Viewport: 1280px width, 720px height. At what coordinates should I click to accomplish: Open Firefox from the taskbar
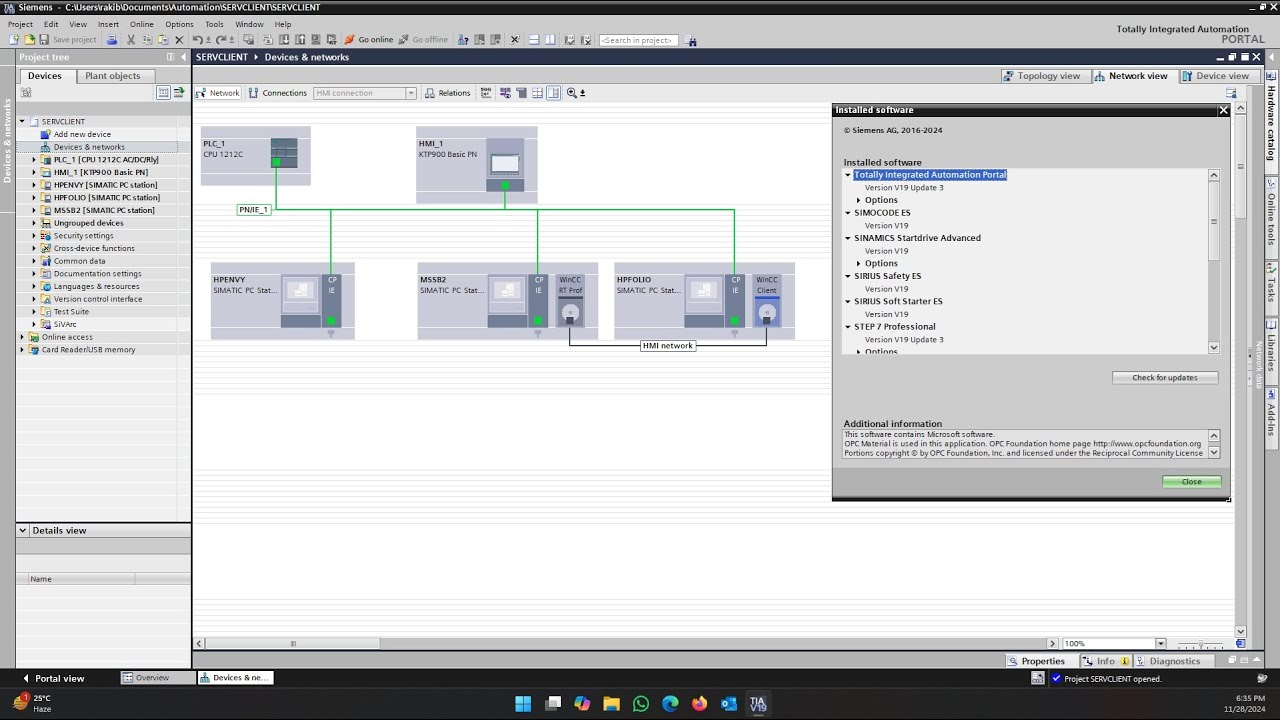click(x=699, y=704)
